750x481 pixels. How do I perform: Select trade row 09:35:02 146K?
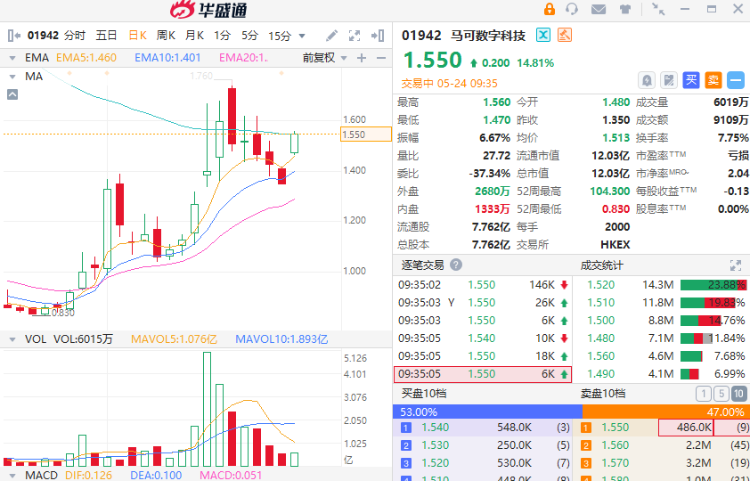[x=483, y=285]
